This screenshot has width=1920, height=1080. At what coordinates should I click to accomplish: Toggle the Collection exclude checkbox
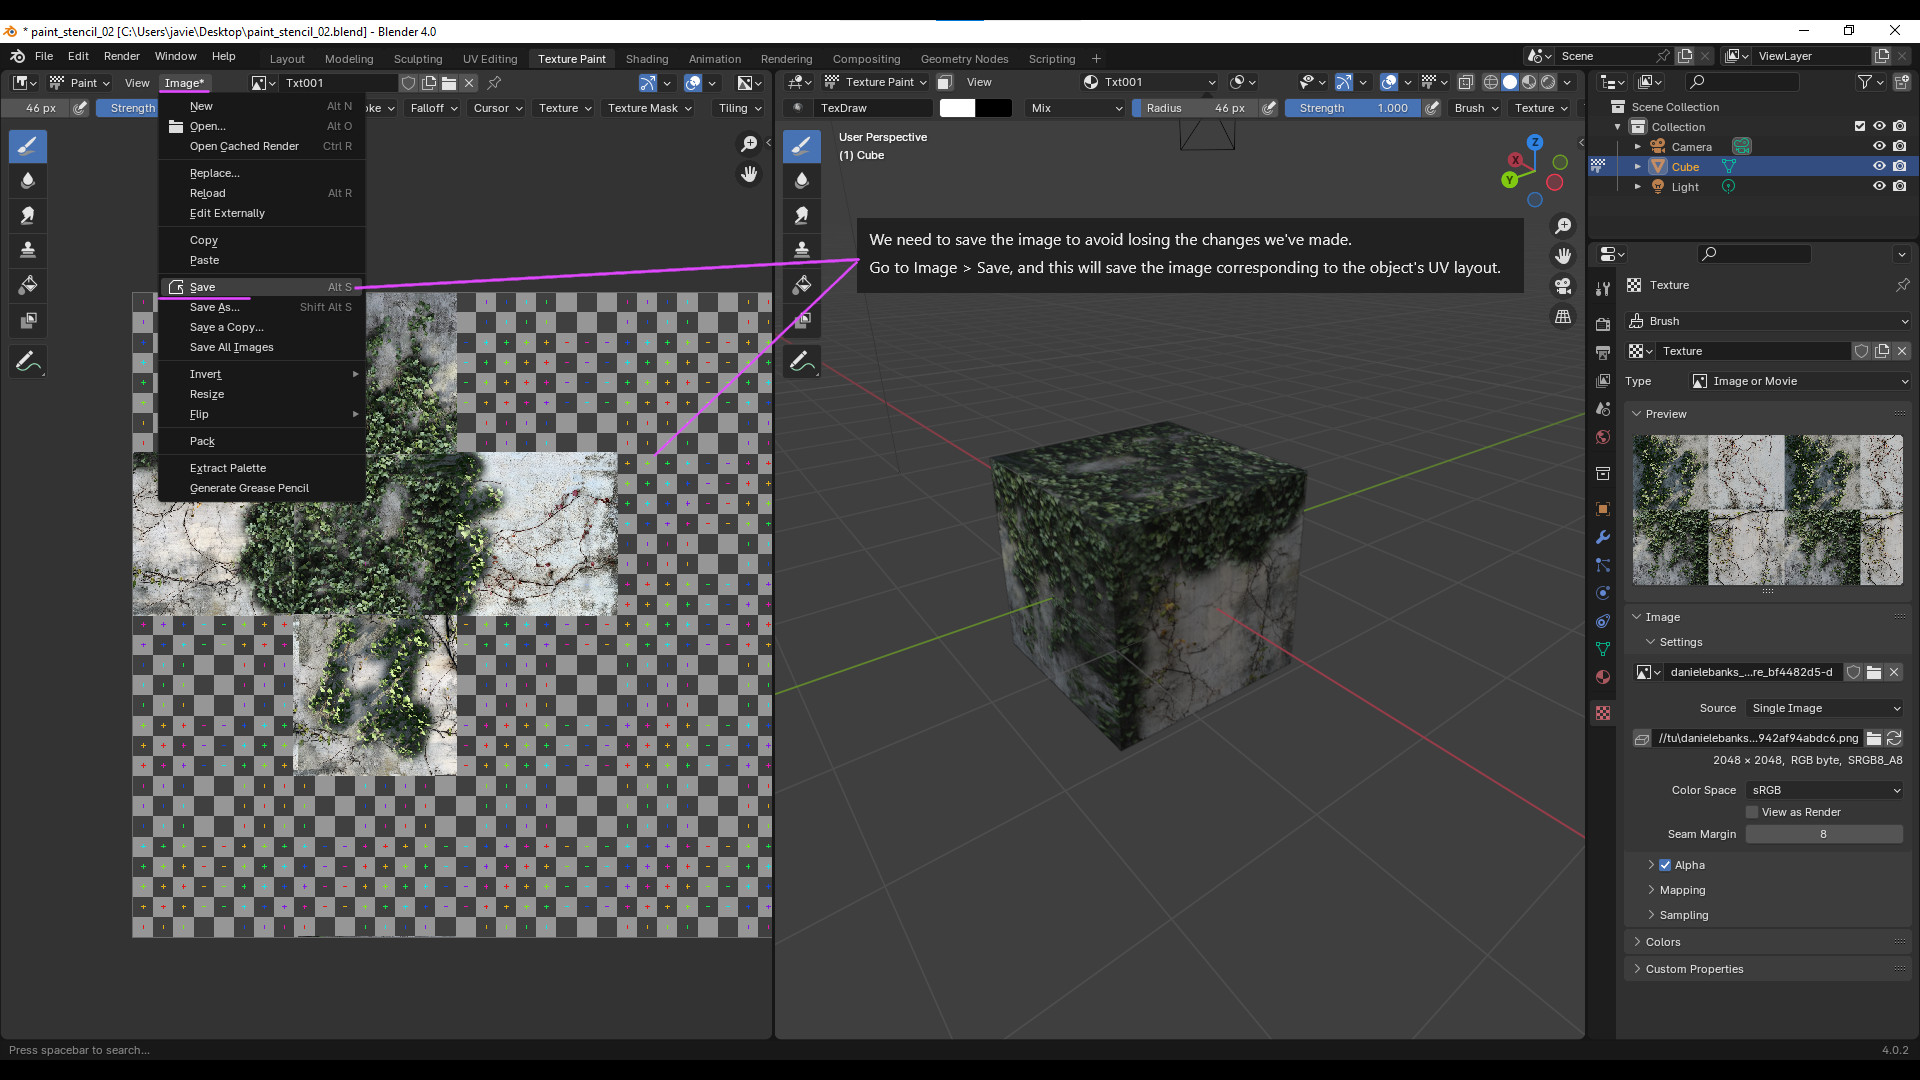point(1860,126)
